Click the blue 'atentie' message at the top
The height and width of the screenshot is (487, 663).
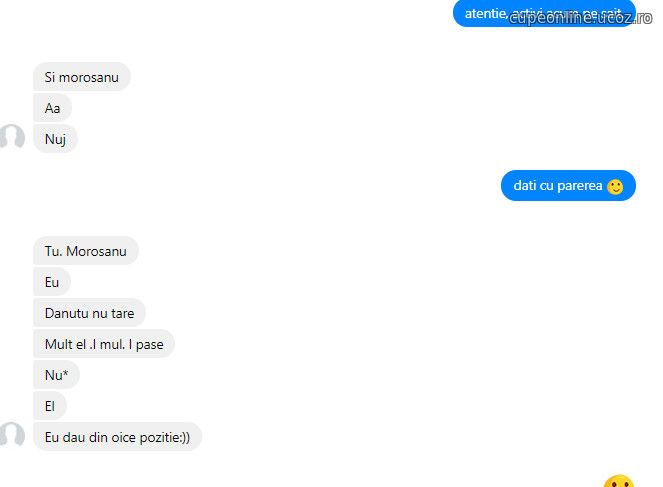[544, 14]
